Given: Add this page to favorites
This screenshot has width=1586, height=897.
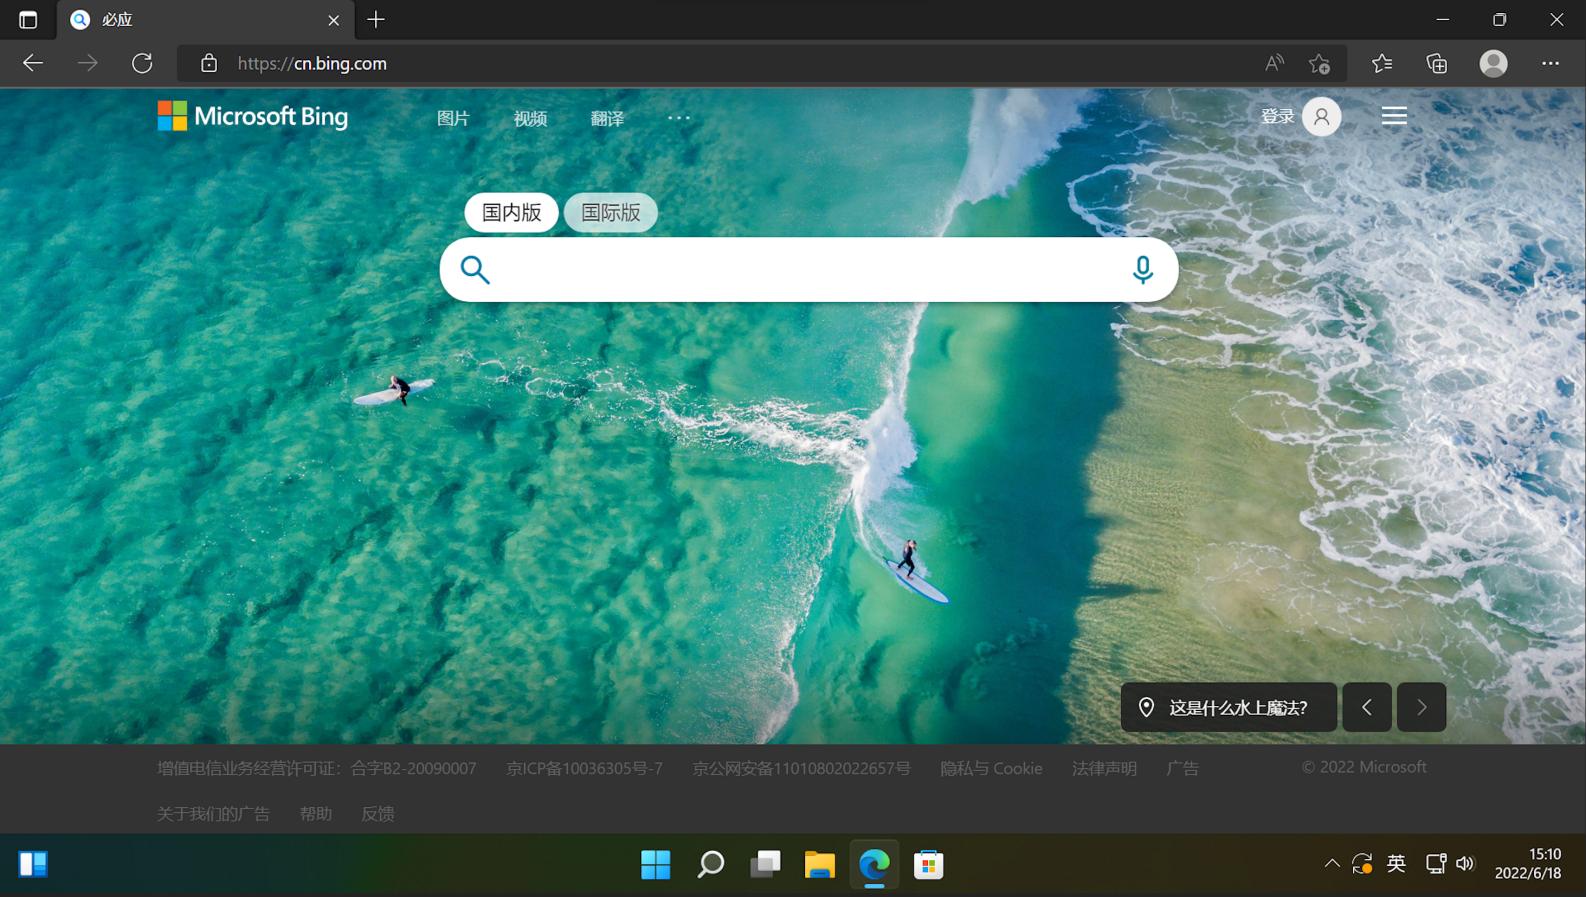Looking at the screenshot, I should [x=1319, y=63].
